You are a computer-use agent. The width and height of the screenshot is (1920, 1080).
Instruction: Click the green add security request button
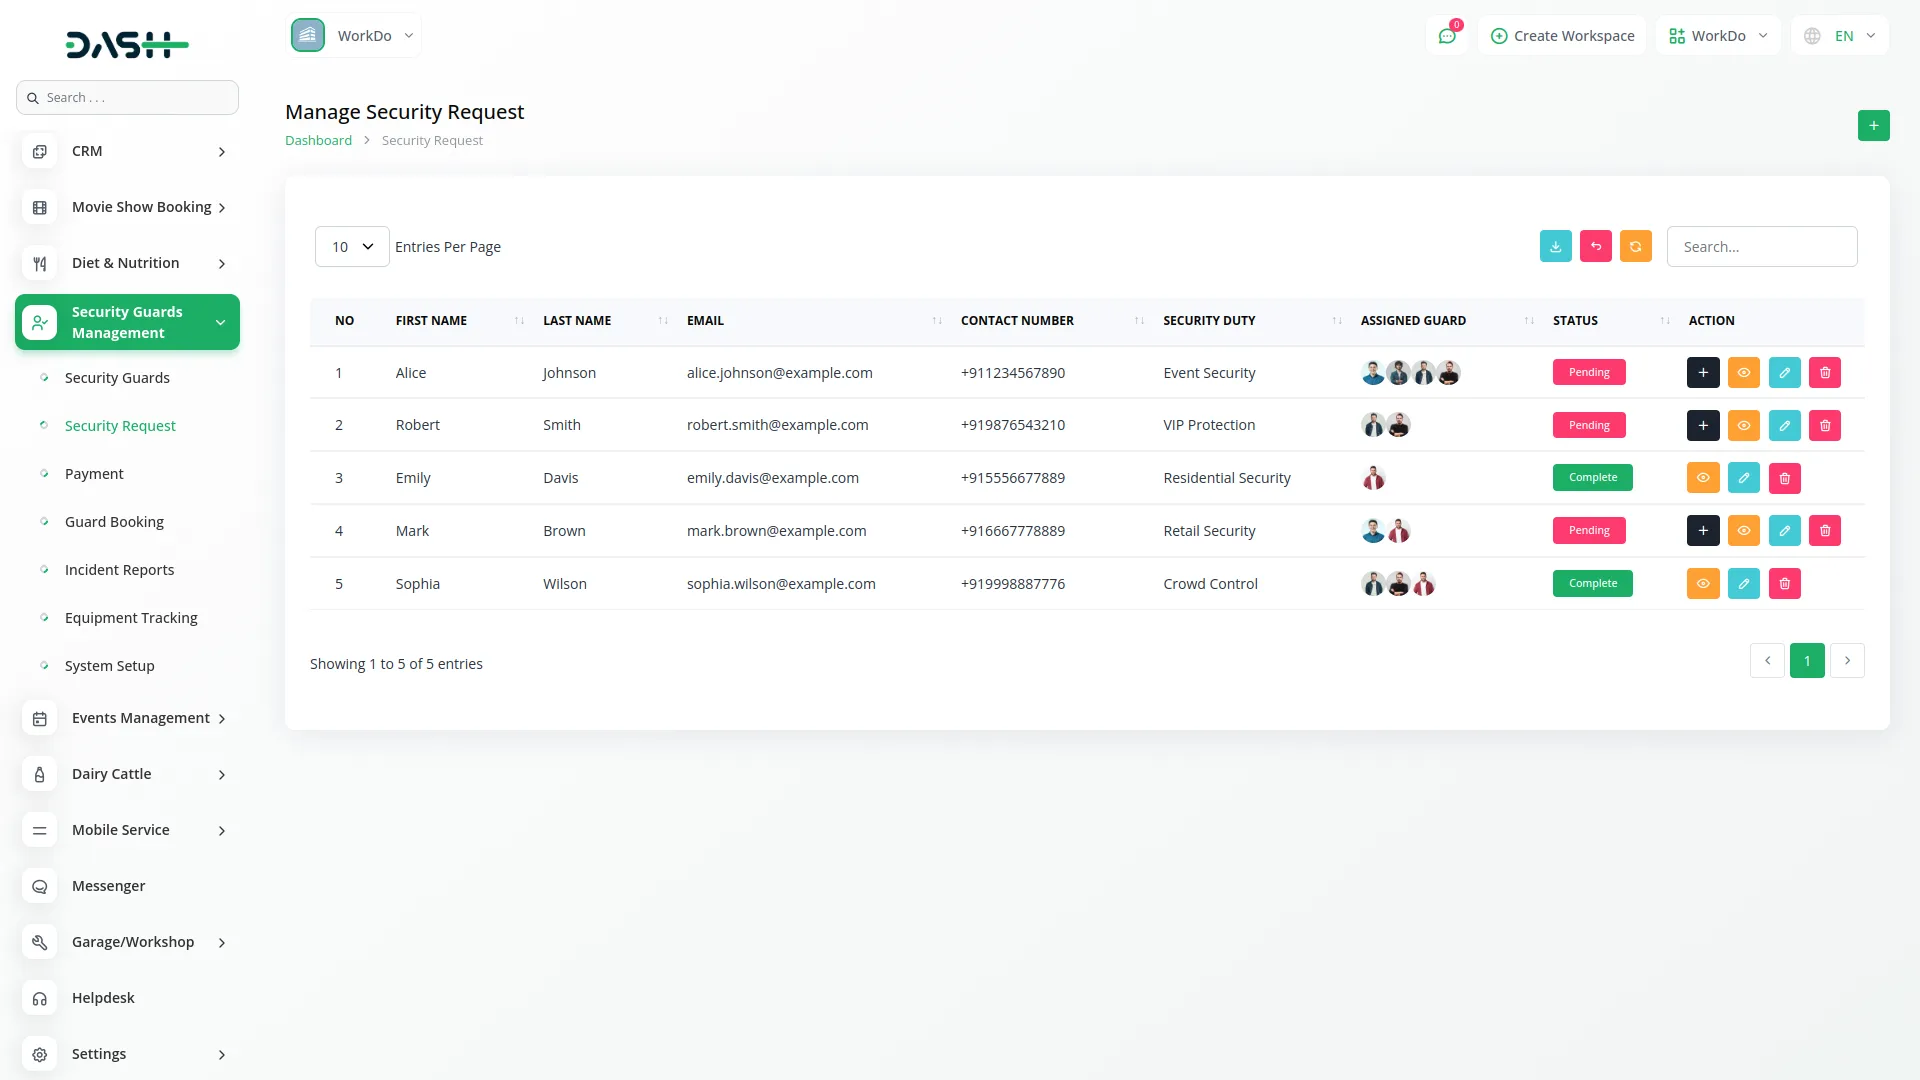click(x=1873, y=126)
